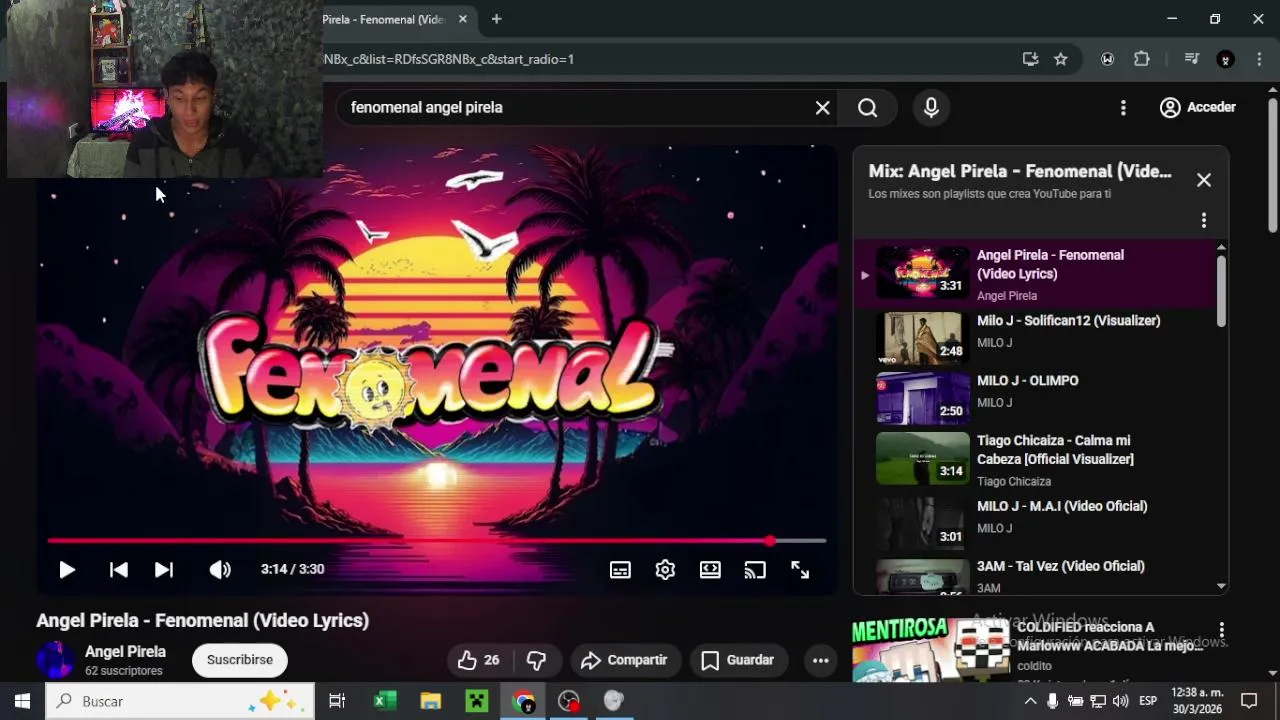Open Chrome extensions puzzle icon
Screen dimensions: 1280x720
[x=1142, y=59]
